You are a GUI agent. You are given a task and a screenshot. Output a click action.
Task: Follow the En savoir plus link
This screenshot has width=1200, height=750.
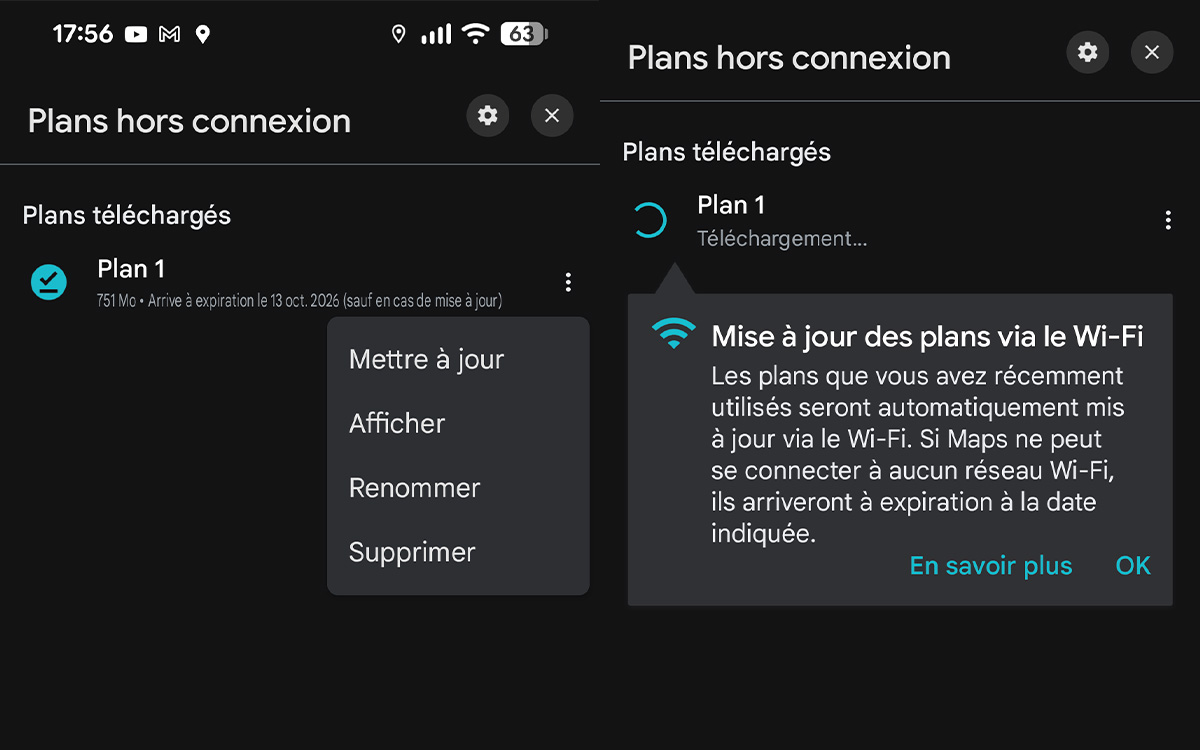(x=990, y=566)
